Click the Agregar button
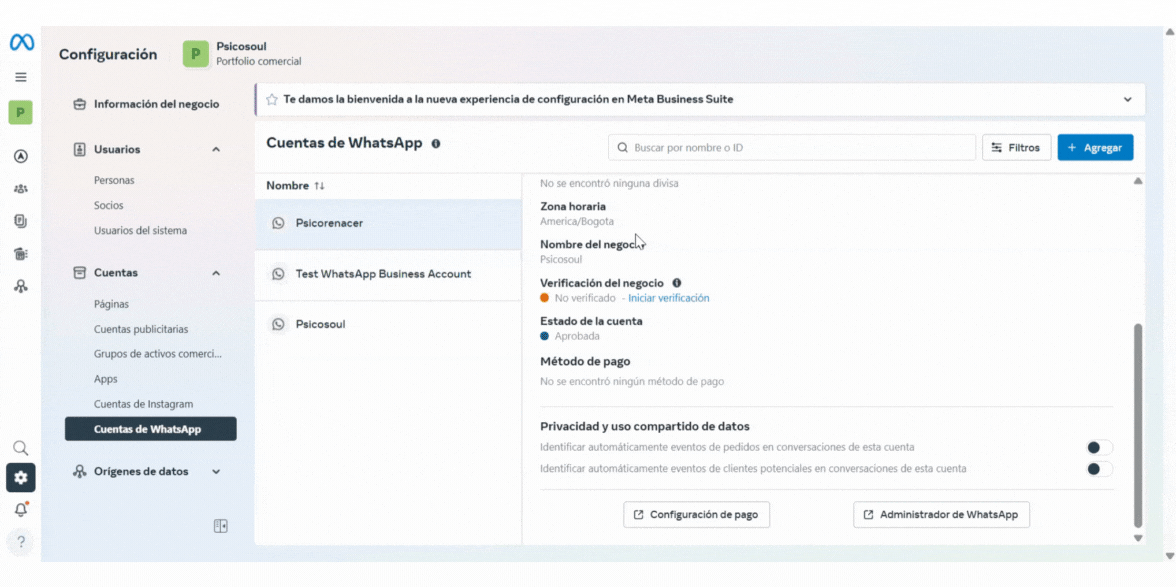Screen dimensions: 1176x587 [1095, 148]
